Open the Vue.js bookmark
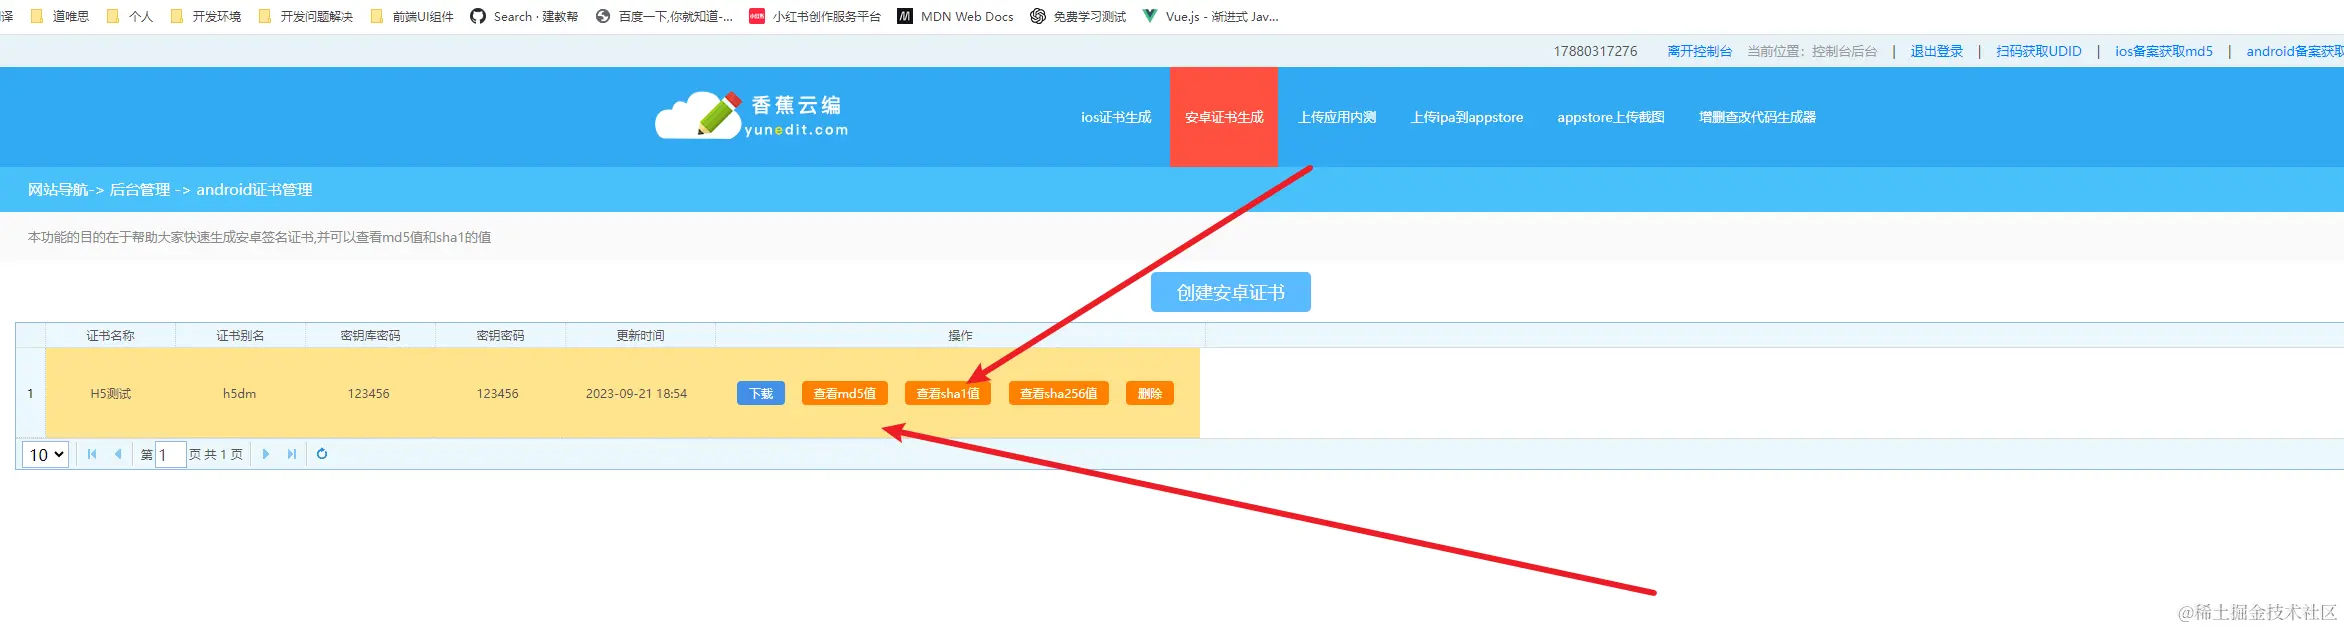 pos(1211,16)
